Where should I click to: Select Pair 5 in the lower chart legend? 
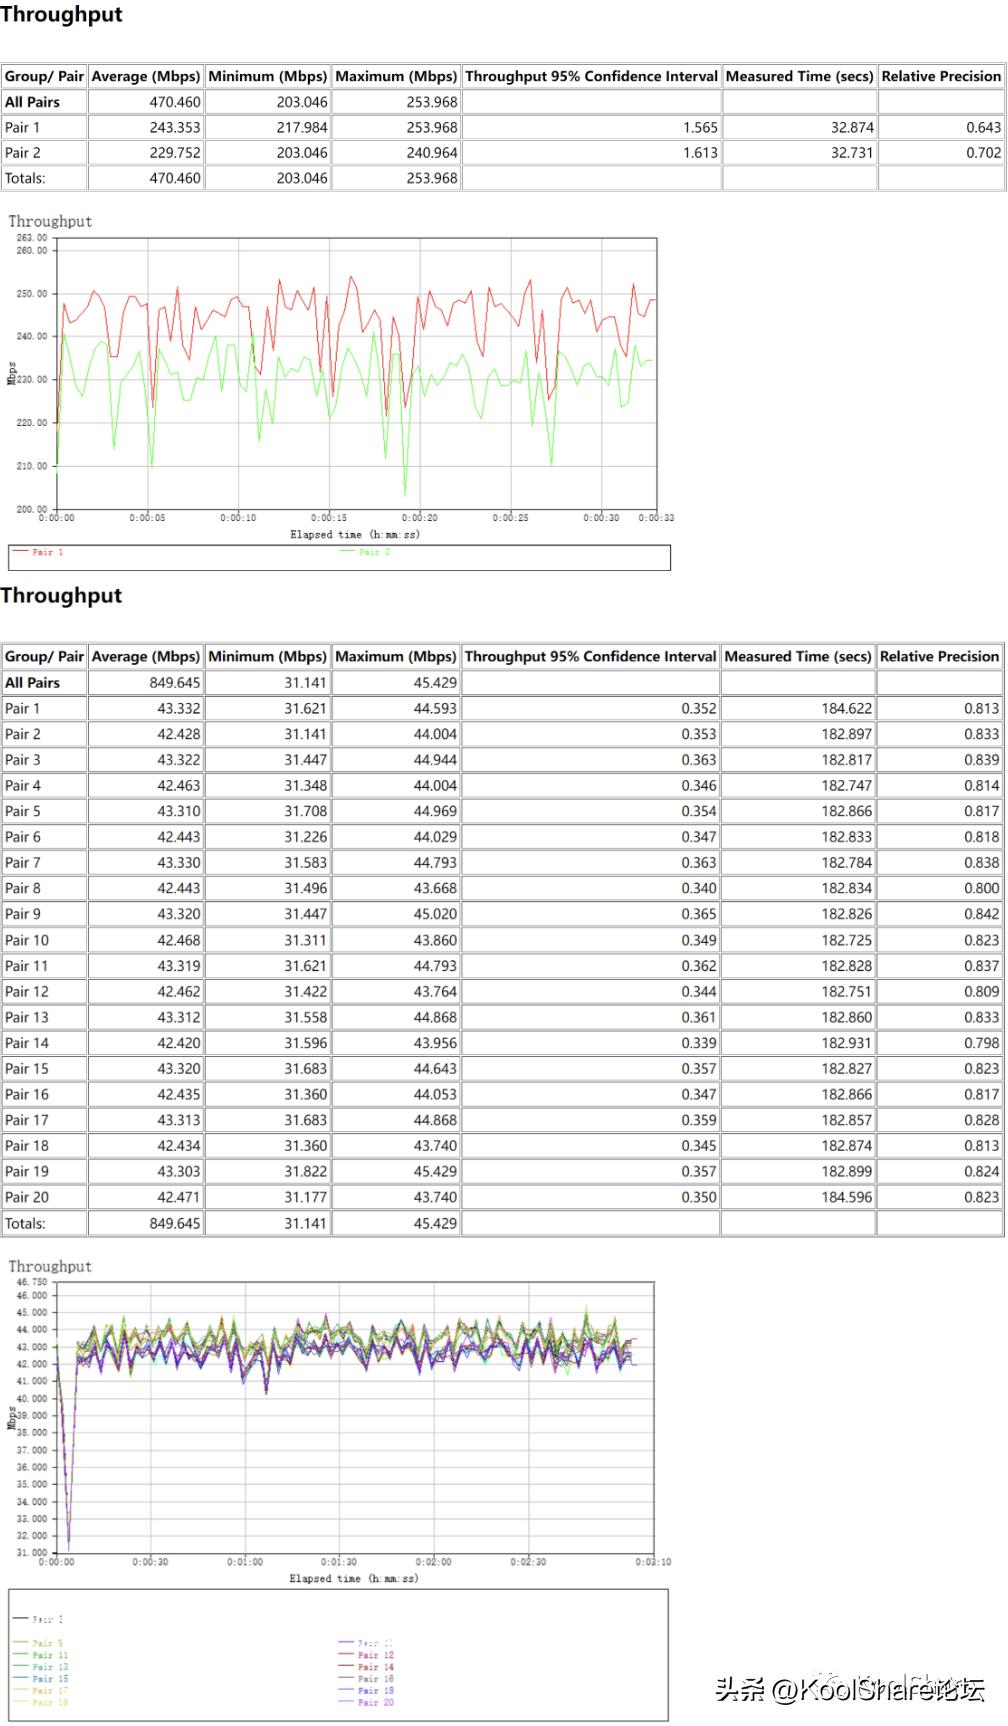pyautogui.click(x=38, y=1643)
